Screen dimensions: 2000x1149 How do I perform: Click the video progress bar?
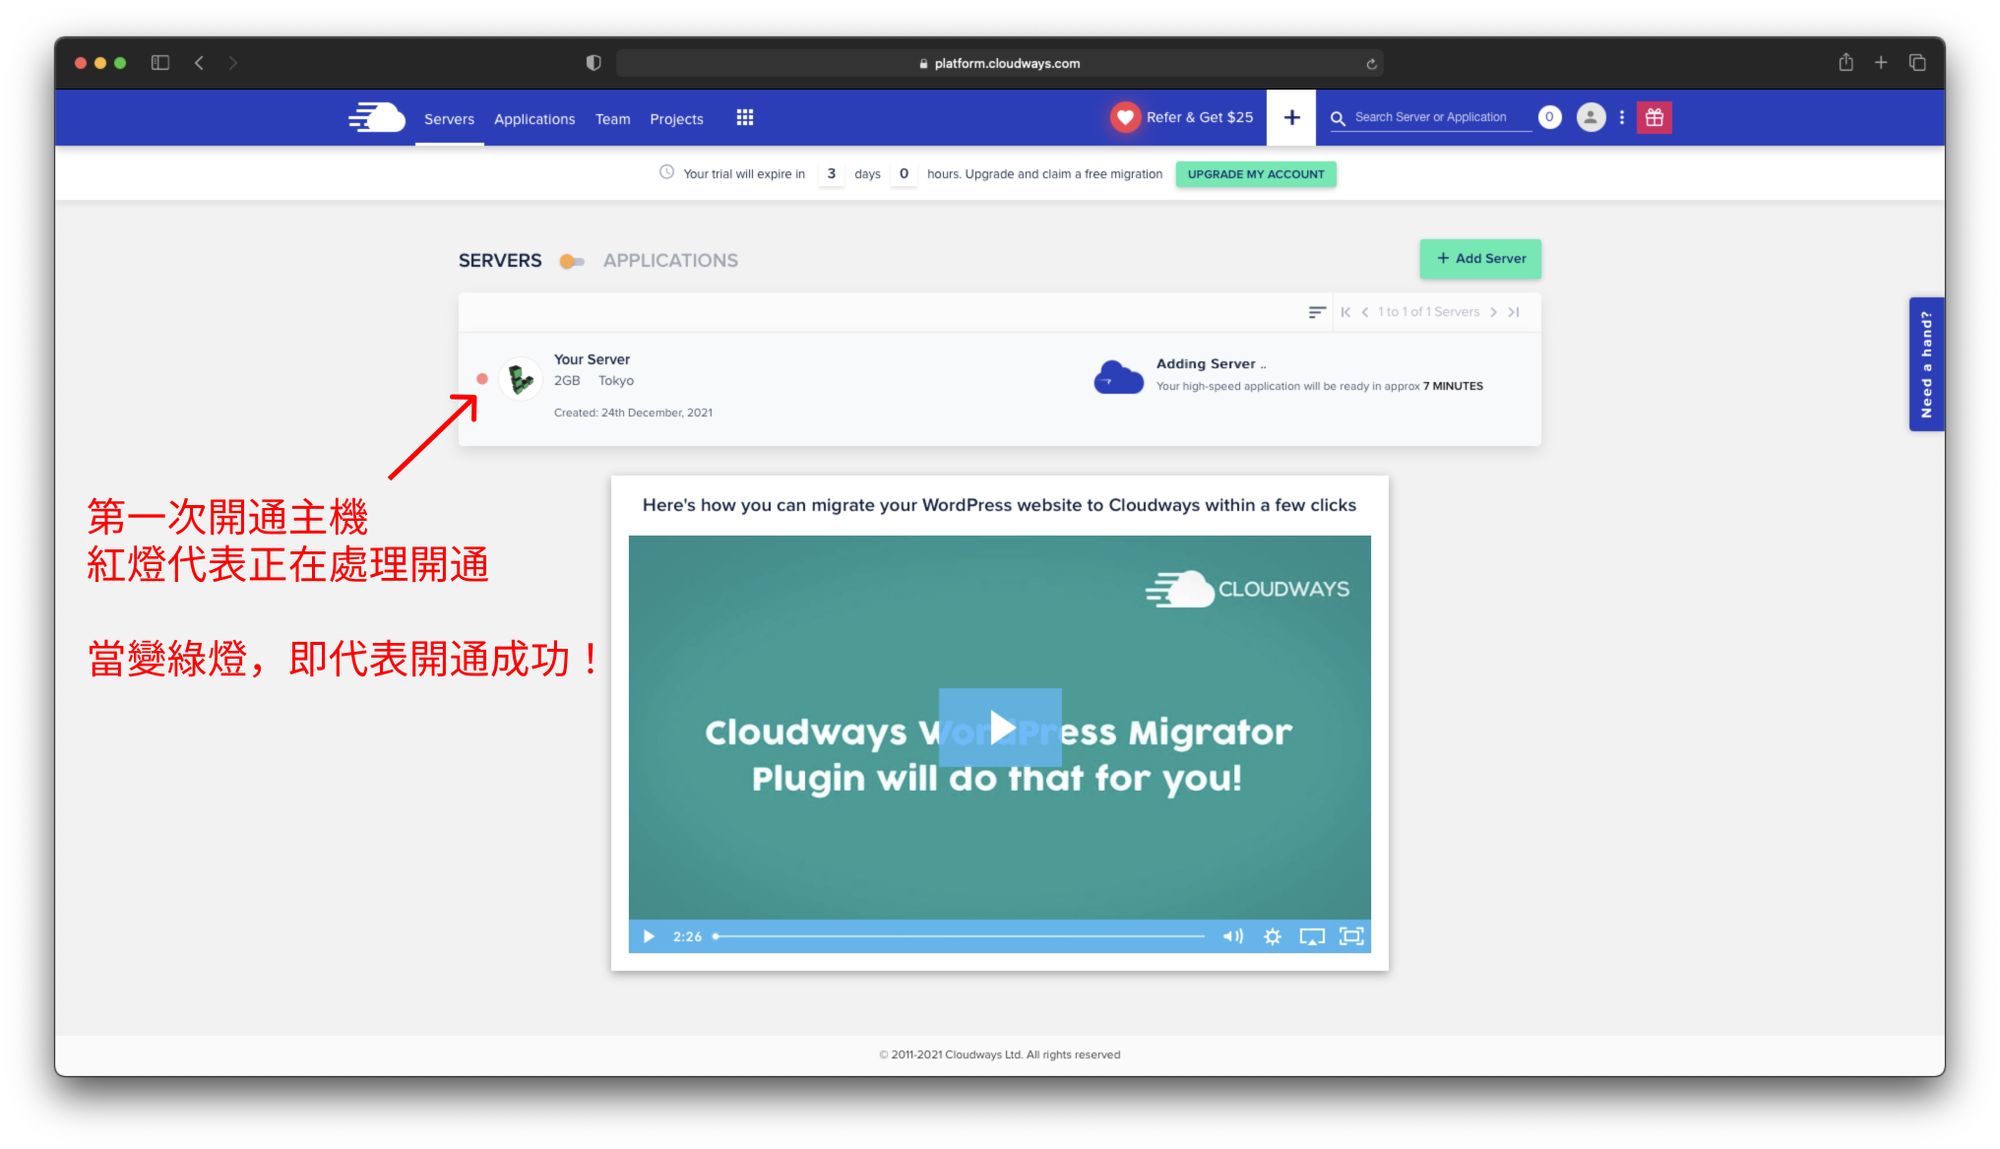coord(960,936)
